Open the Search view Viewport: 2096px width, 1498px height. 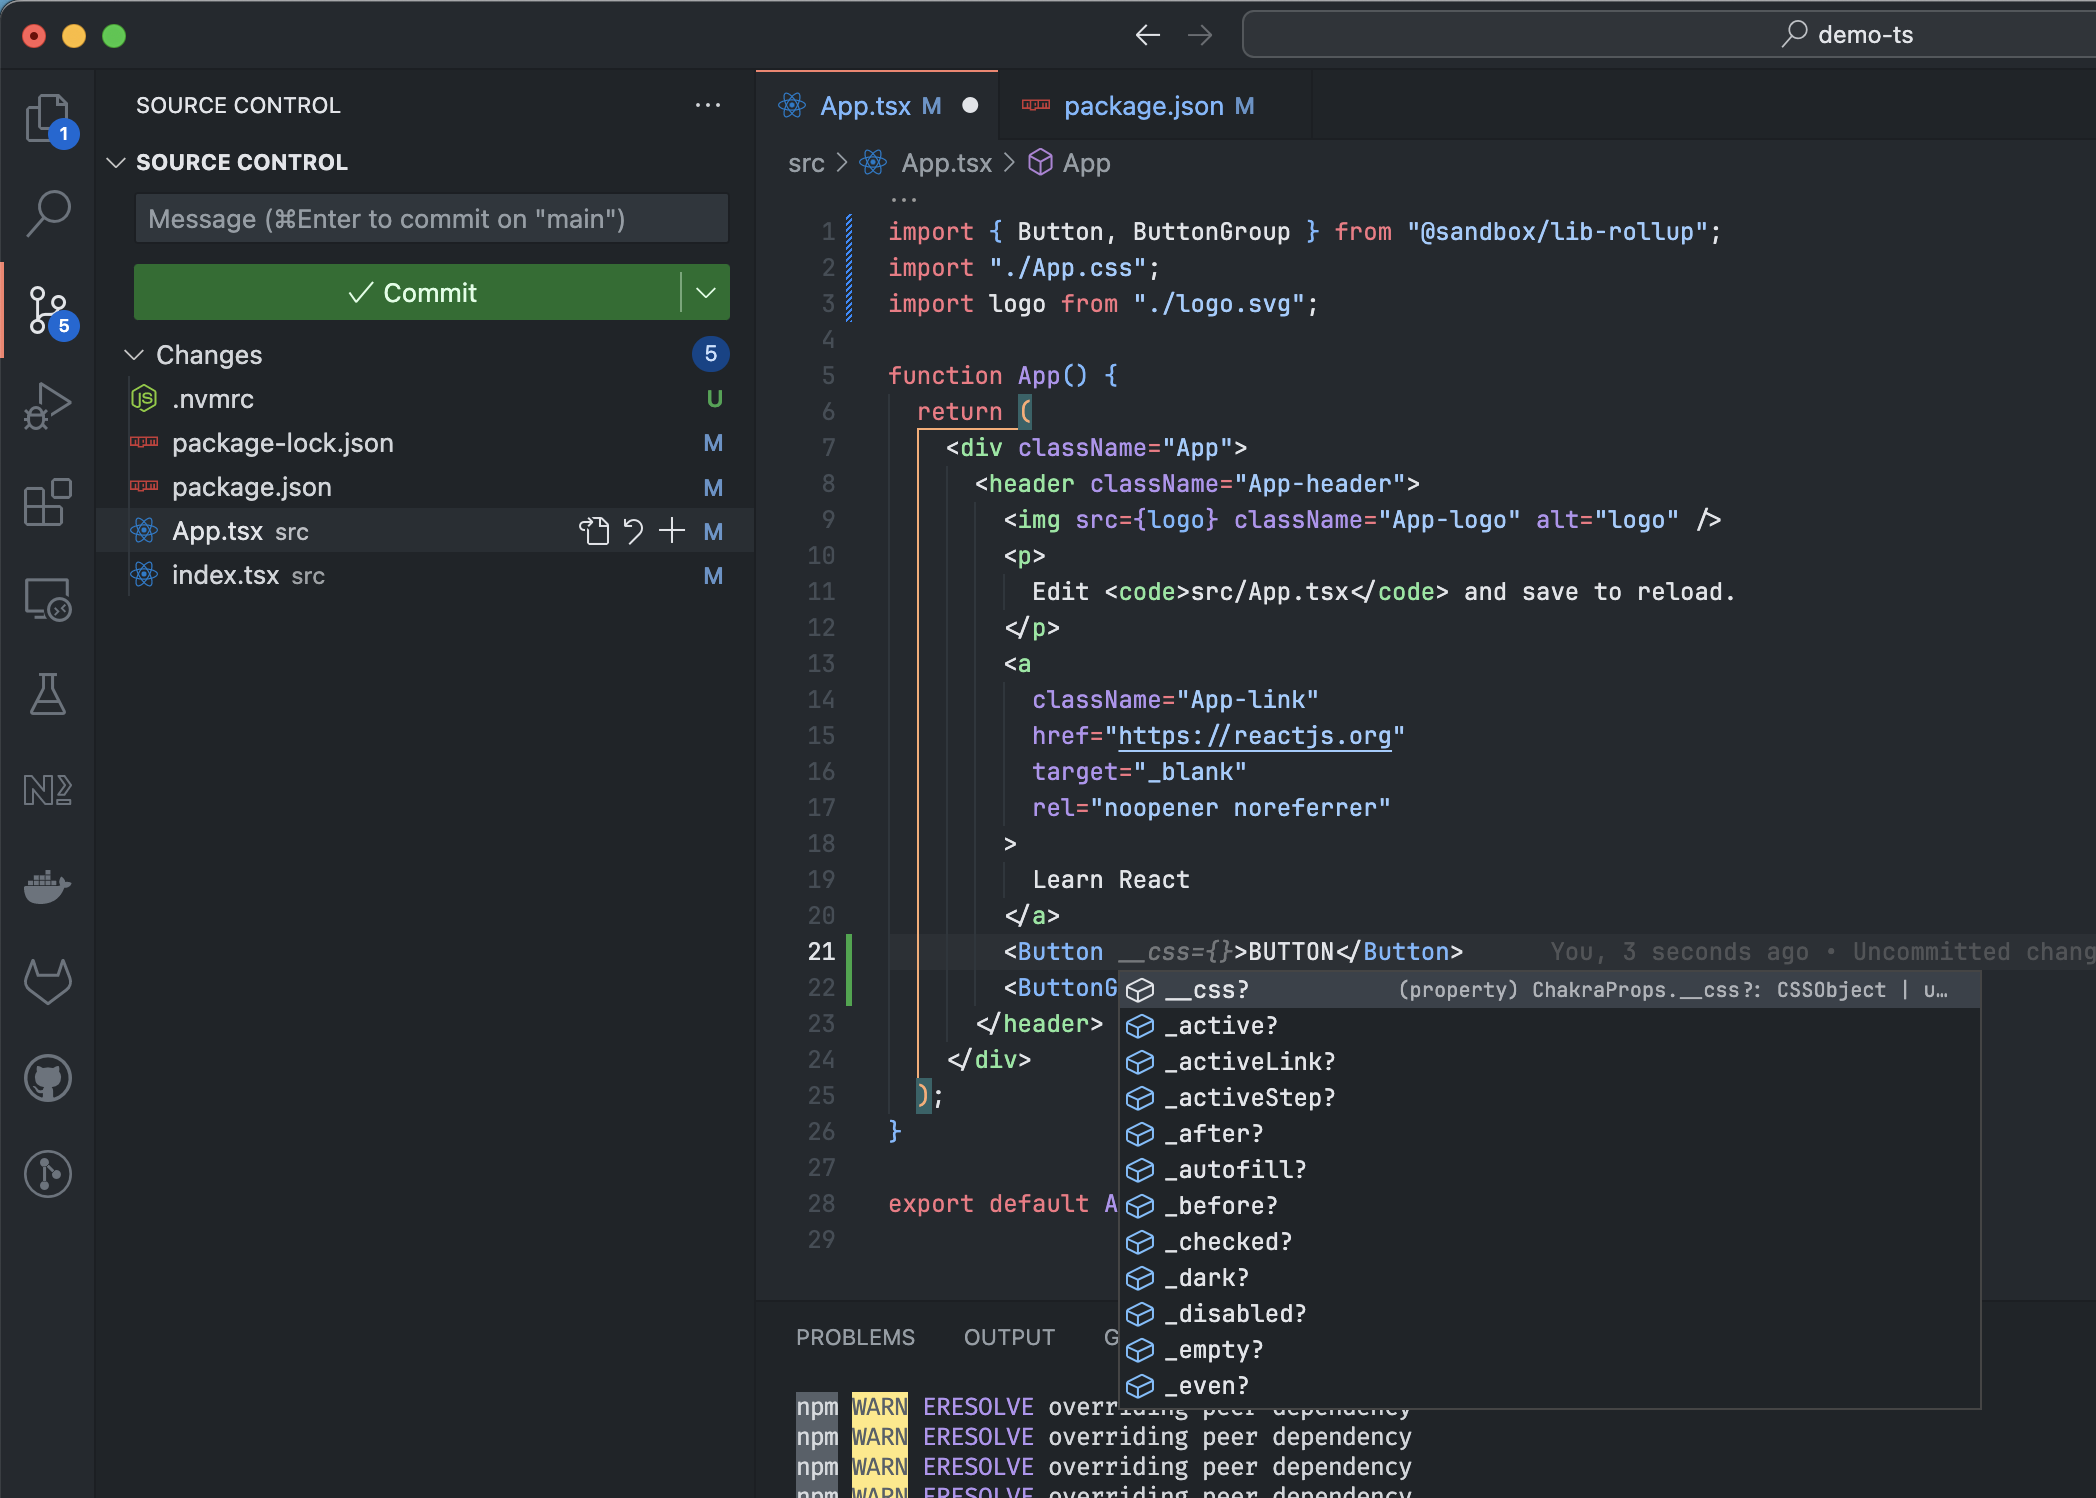tap(47, 213)
